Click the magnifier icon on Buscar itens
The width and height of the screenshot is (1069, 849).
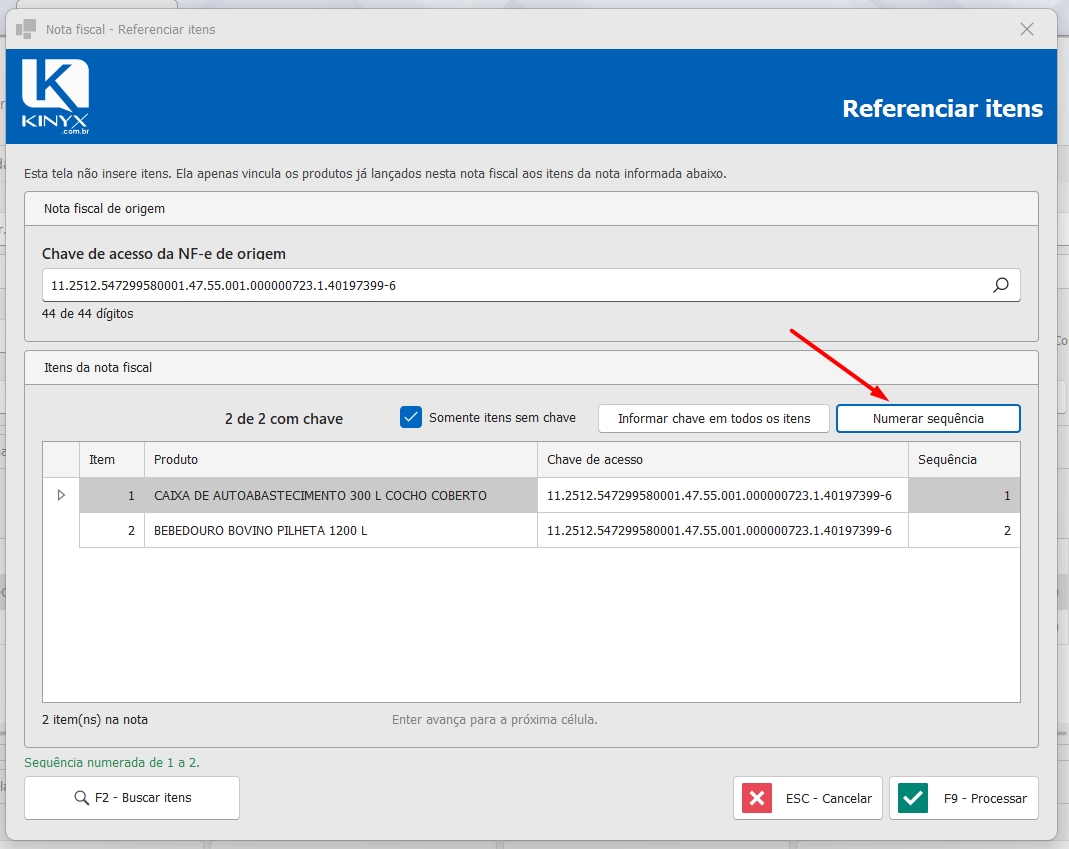point(81,798)
